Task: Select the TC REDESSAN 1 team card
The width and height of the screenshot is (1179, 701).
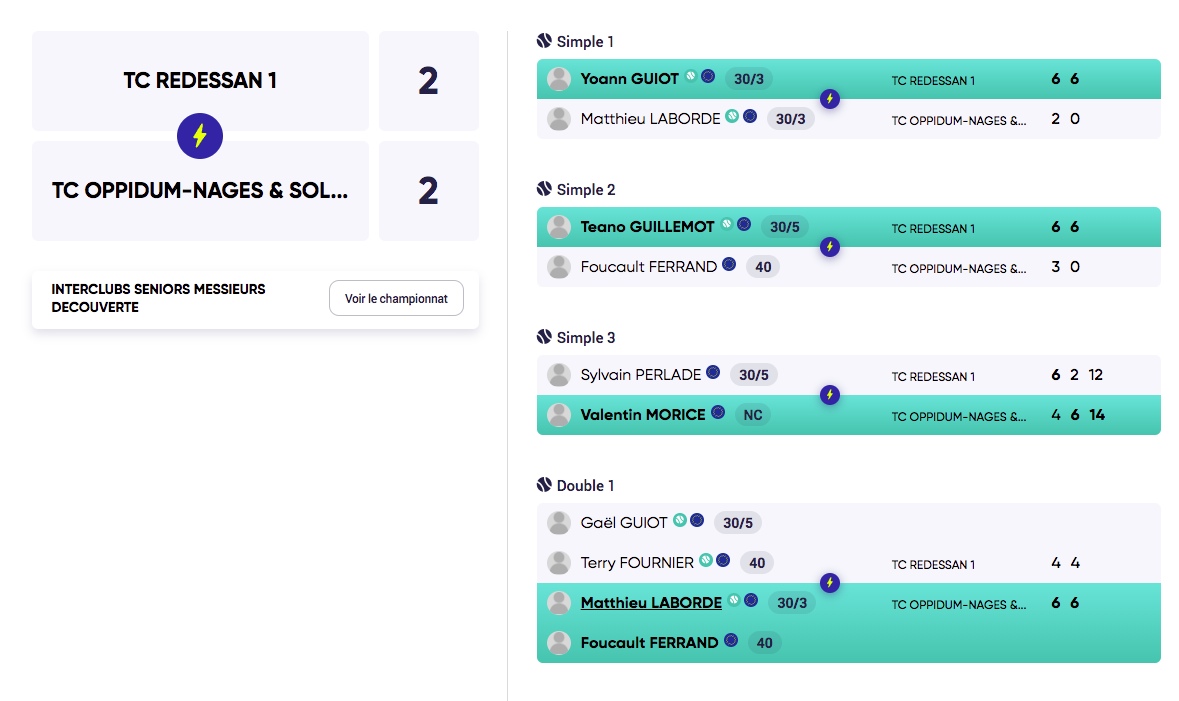Action: pyautogui.click(x=200, y=80)
